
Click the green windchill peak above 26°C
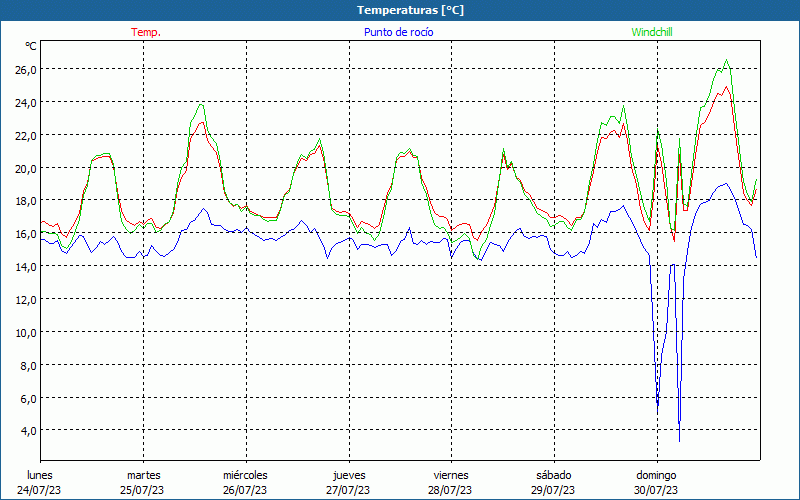pyautogui.click(x=727, y=60)
